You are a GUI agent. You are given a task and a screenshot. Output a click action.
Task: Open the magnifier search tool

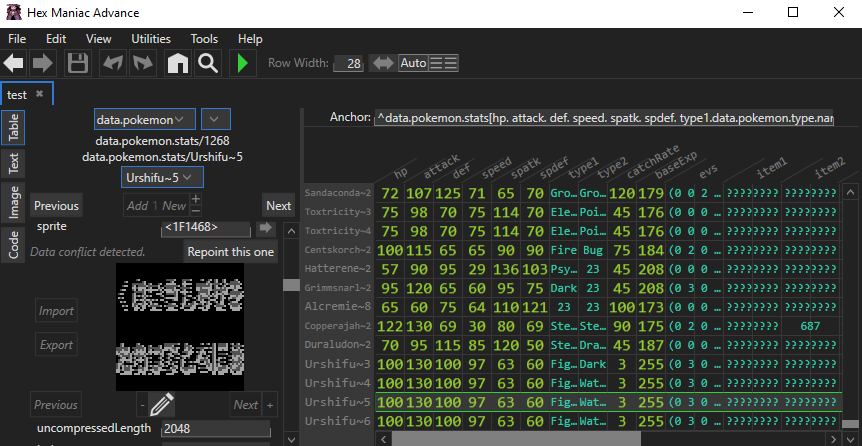tap(207, 64)
